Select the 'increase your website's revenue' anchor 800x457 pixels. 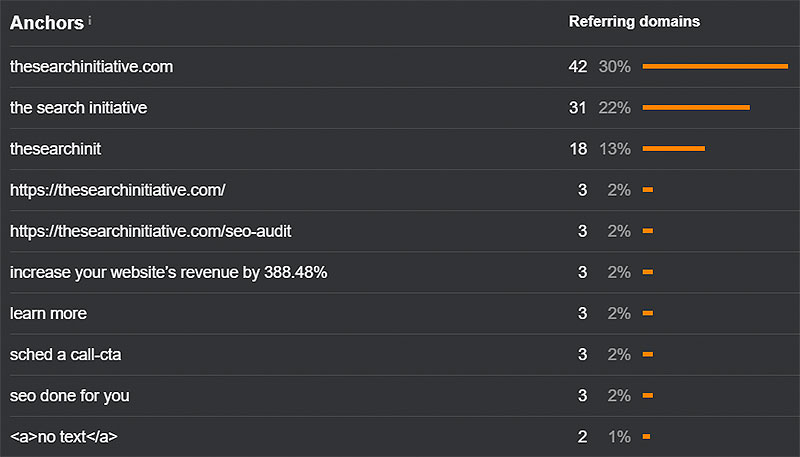tap(169, 272)
